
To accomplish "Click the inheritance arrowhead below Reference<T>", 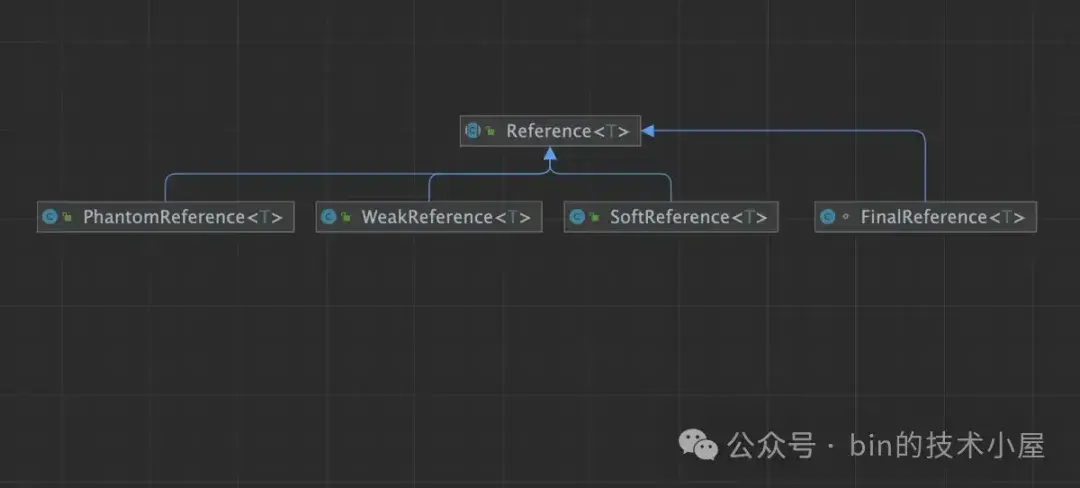I will [x=550, y=153].
